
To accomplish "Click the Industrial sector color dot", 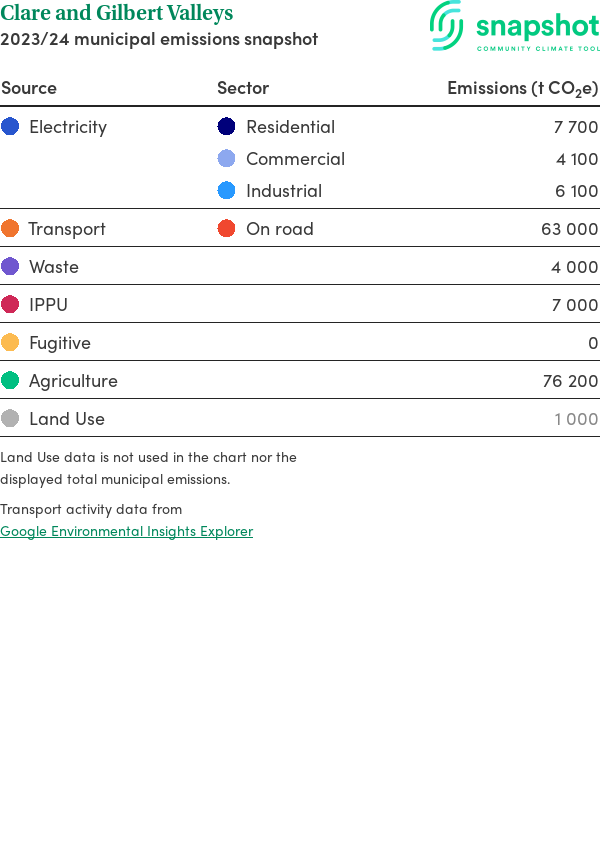I will pyautogui.click(x=227, y=191).
